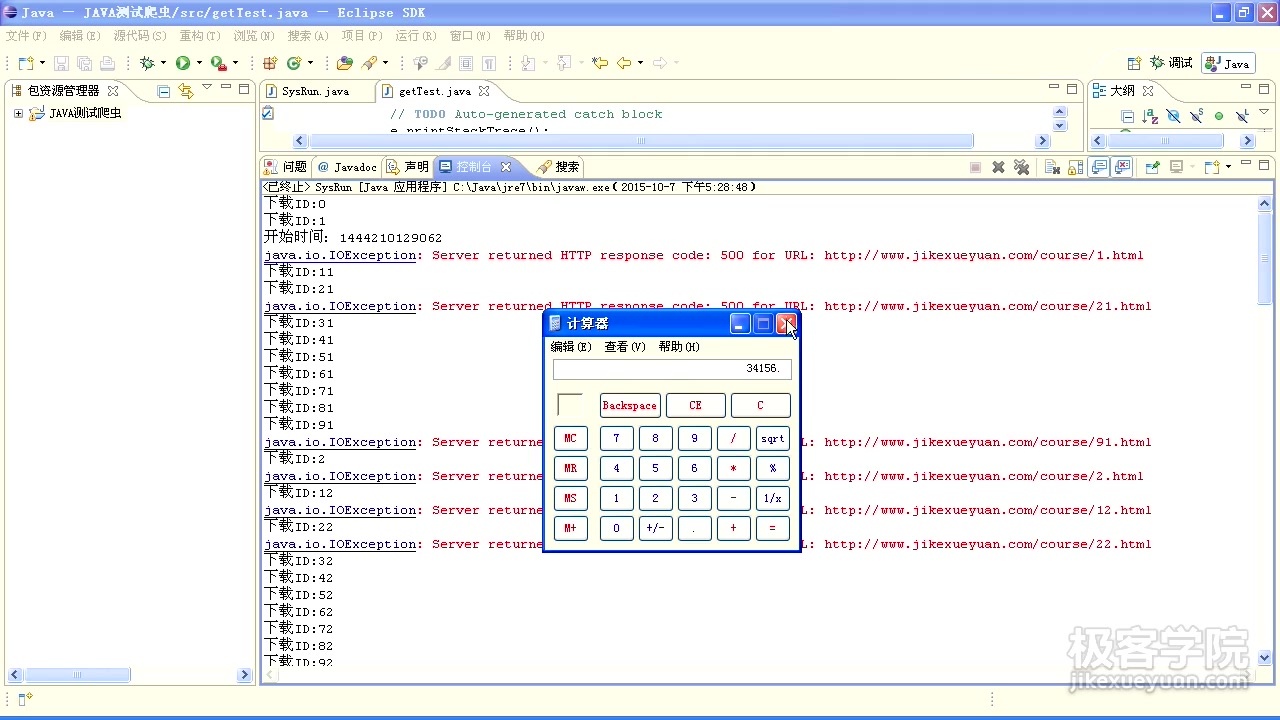Open the New Java Class dropdown arrow
The height and width of the screenshot is (720, 1280).
point(310,63)
